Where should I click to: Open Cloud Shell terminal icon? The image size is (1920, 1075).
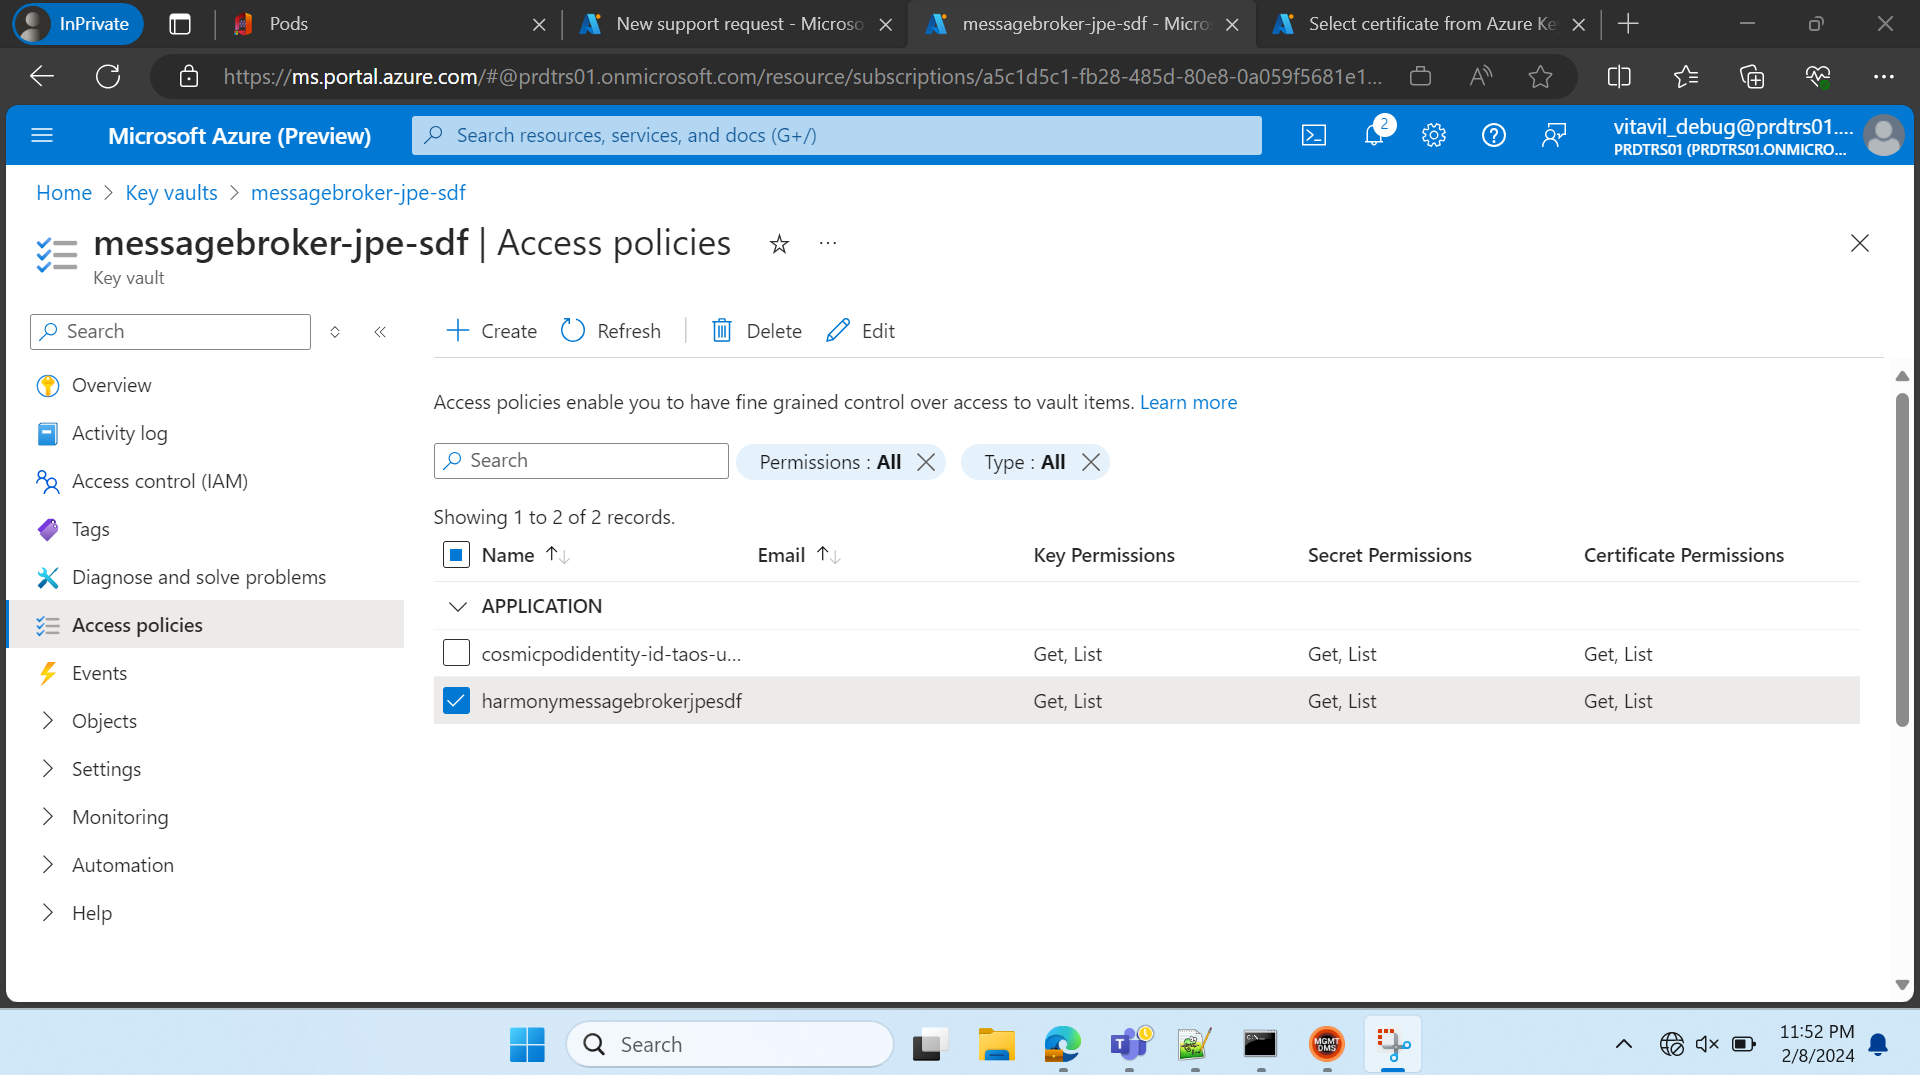[1314, 135]
